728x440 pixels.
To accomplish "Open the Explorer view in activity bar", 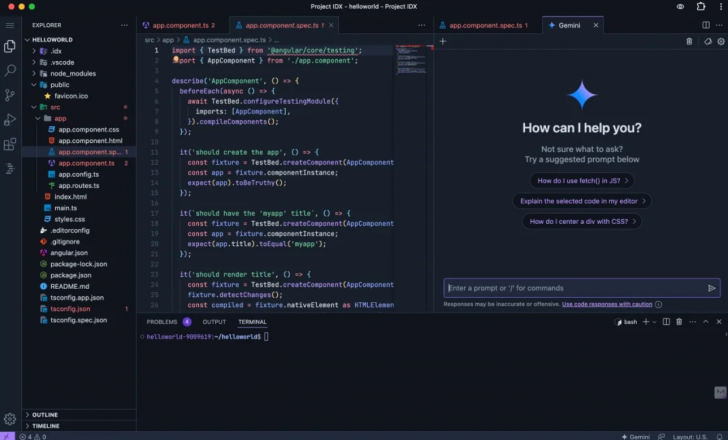I will (10, 46).
